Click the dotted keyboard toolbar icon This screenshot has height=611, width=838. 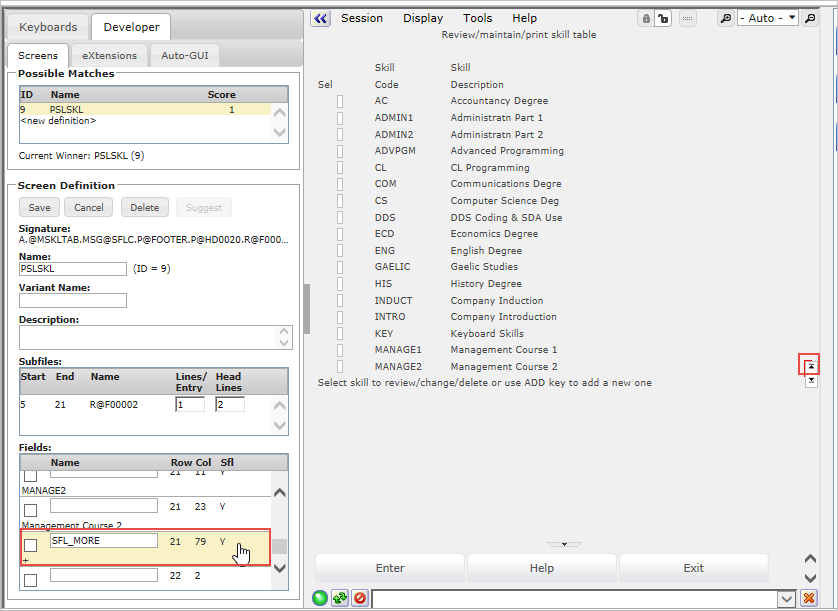(688, 19)
